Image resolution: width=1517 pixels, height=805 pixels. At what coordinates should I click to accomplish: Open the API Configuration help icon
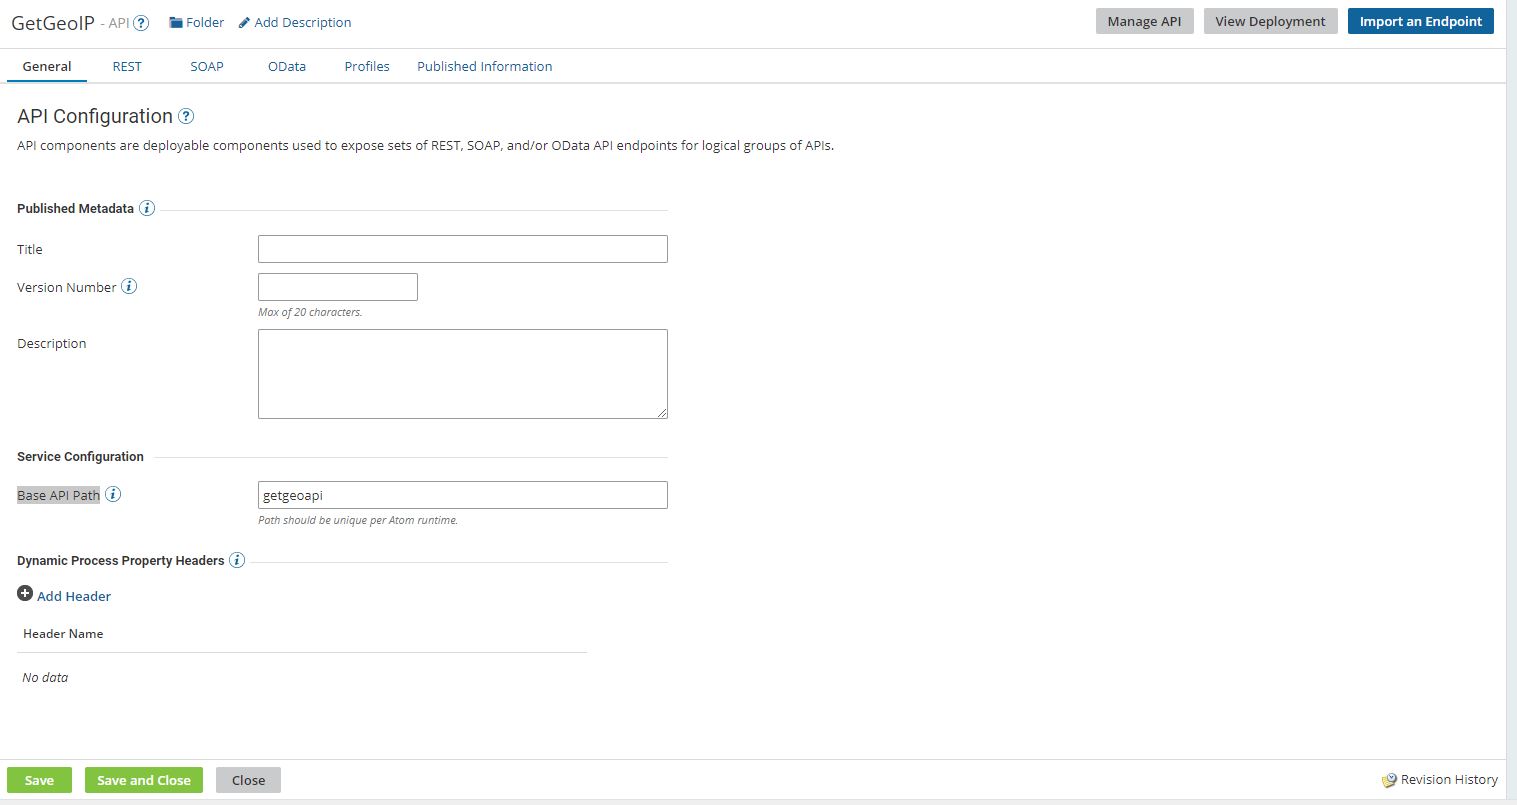click(186, 116)
